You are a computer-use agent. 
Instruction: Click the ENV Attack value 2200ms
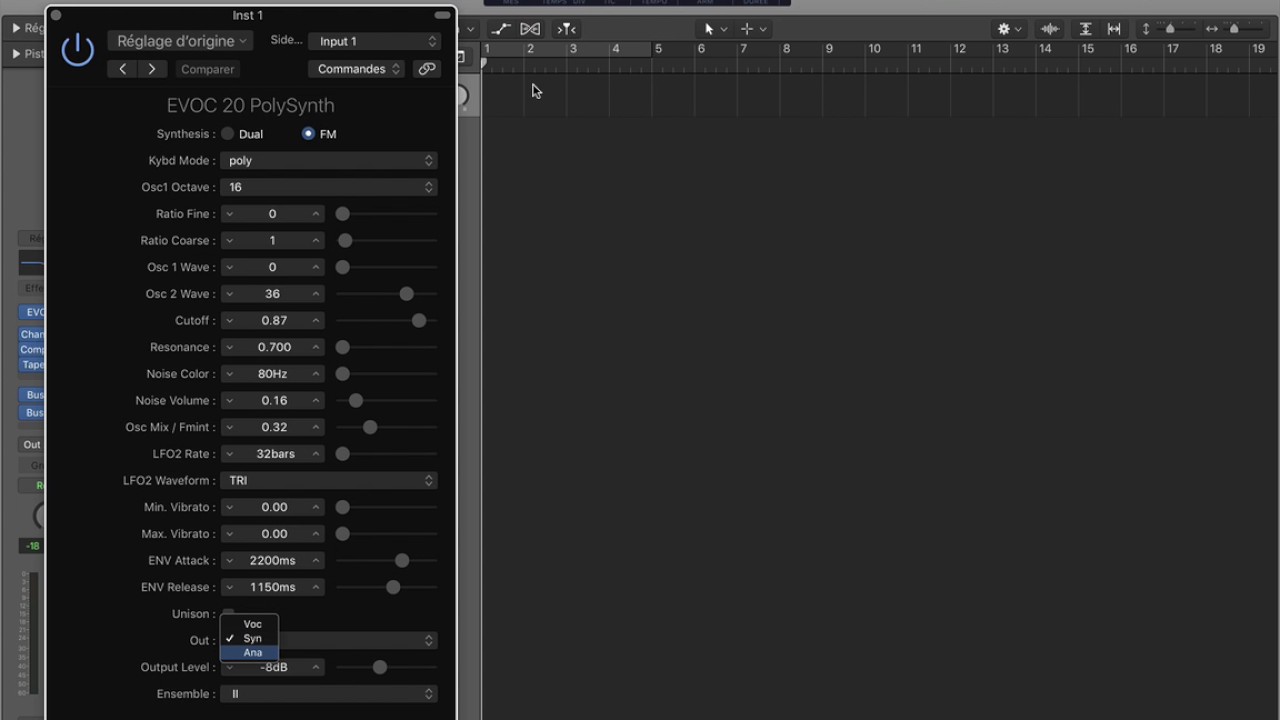tap(273, 561)
